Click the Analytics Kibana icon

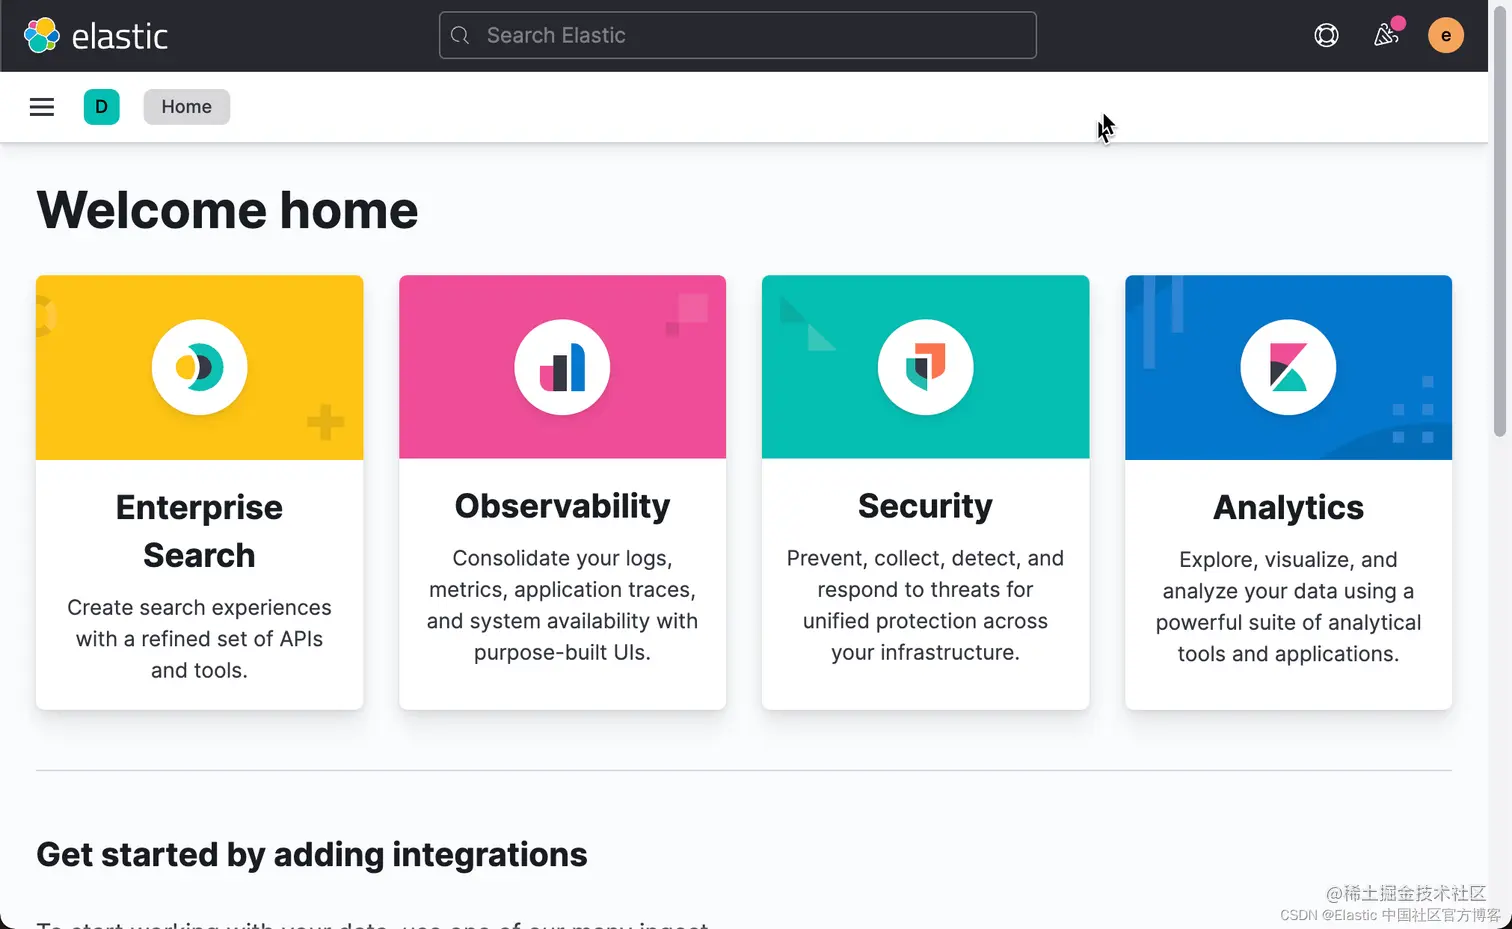click(1288, 367)
